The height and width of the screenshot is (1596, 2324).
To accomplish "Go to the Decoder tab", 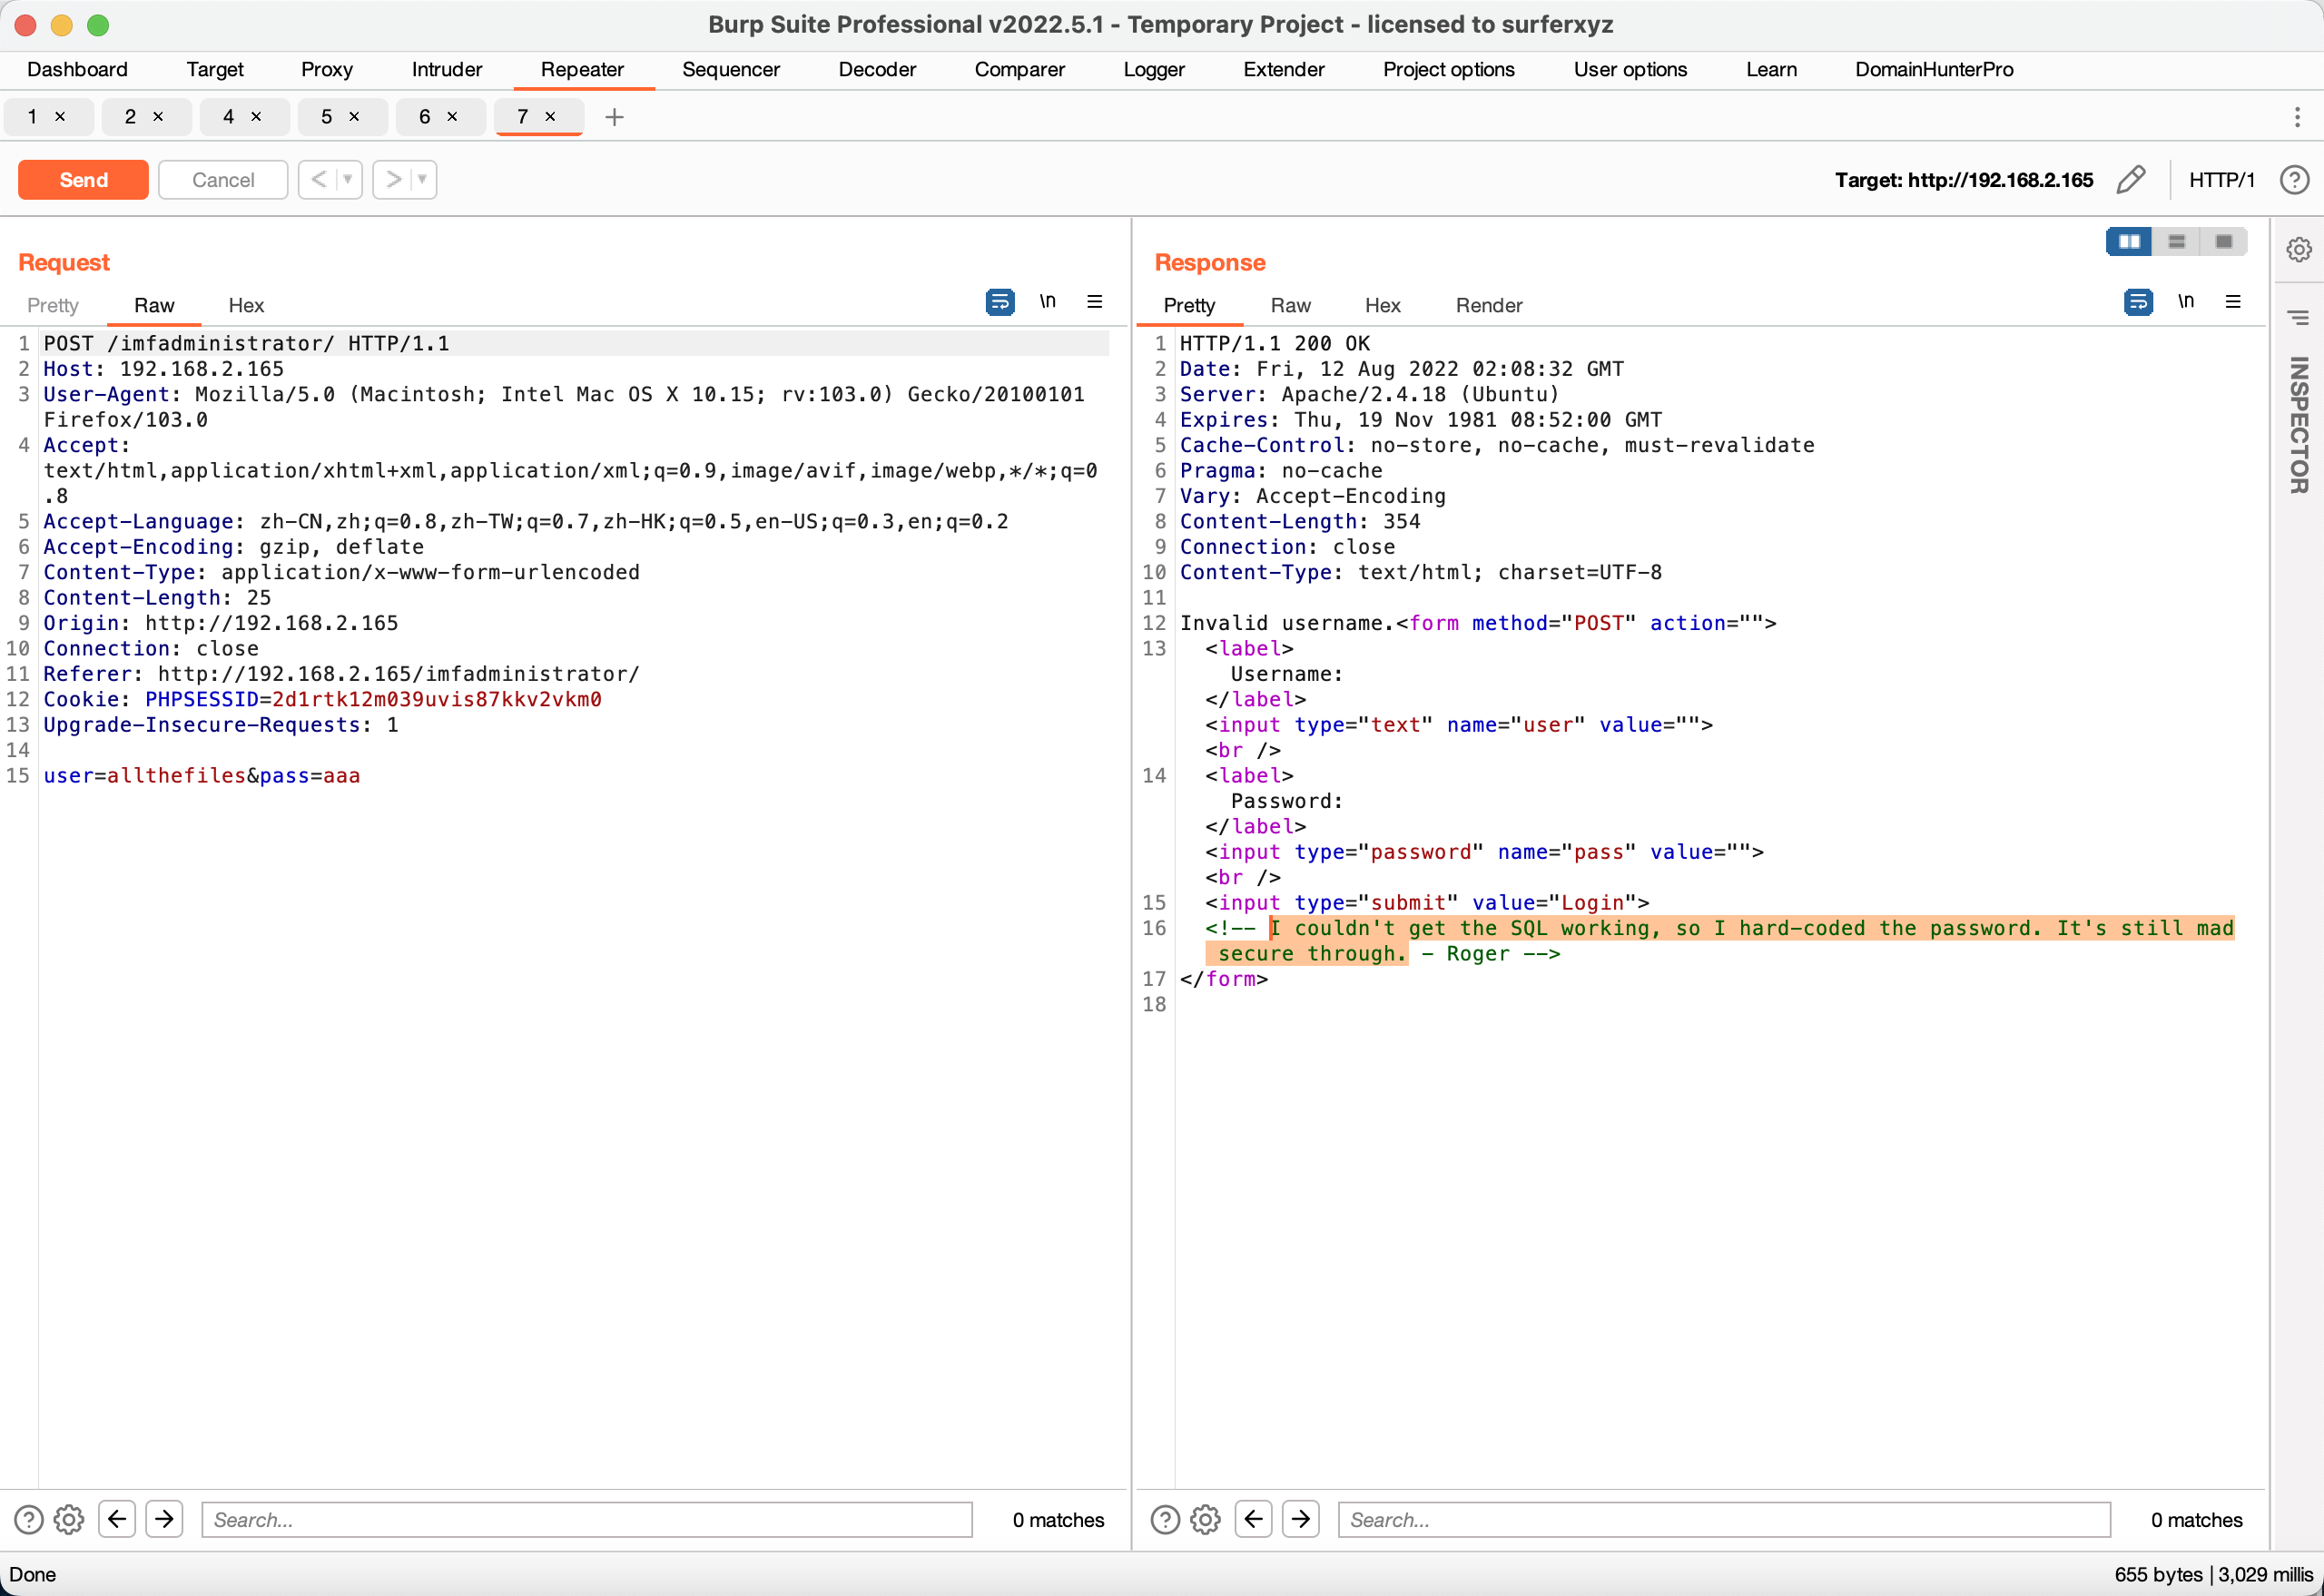I will [877, 70].
